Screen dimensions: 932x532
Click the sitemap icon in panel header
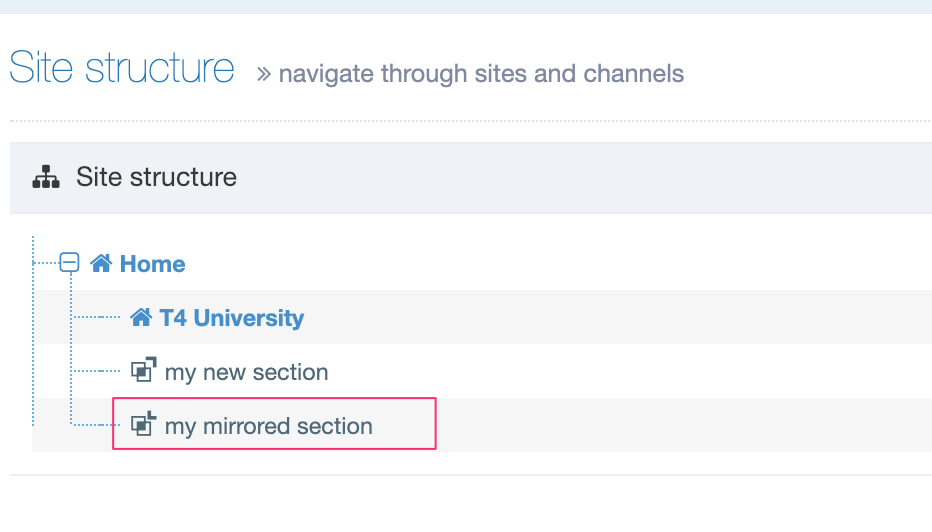click(46, 178)
